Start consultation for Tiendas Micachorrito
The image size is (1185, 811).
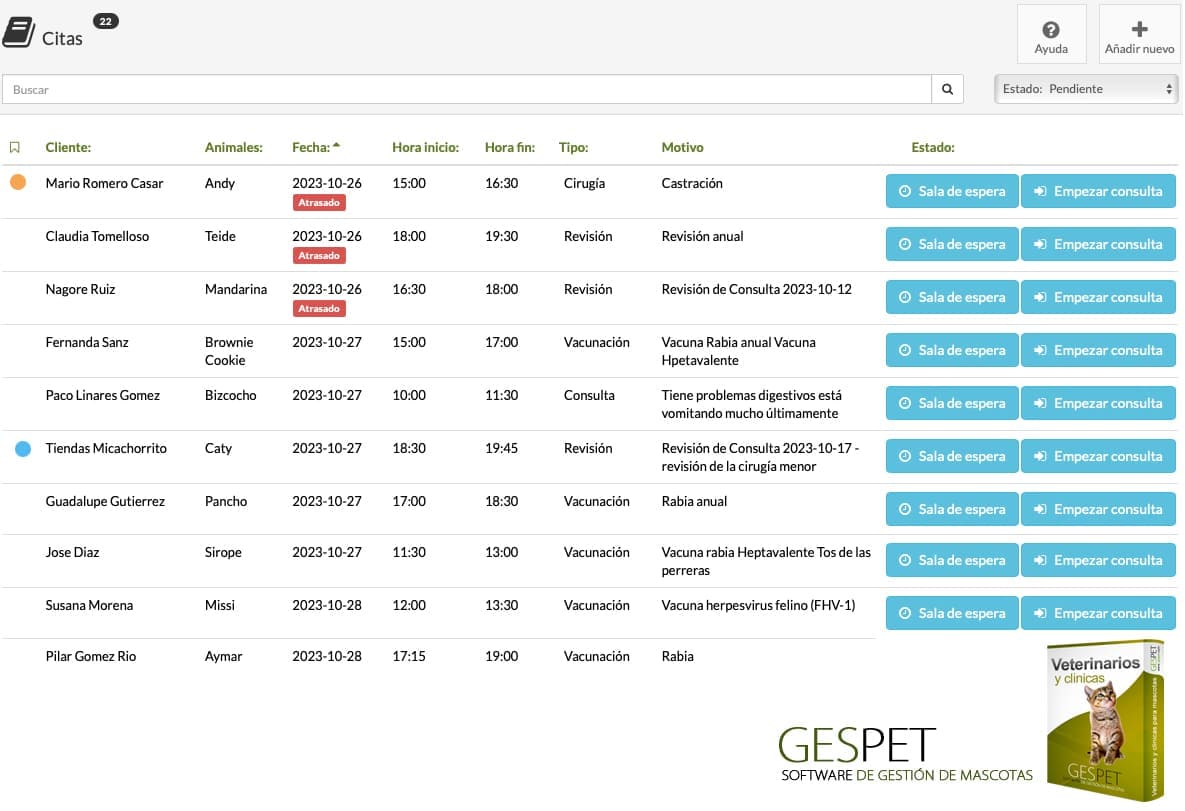[1098, 456]
